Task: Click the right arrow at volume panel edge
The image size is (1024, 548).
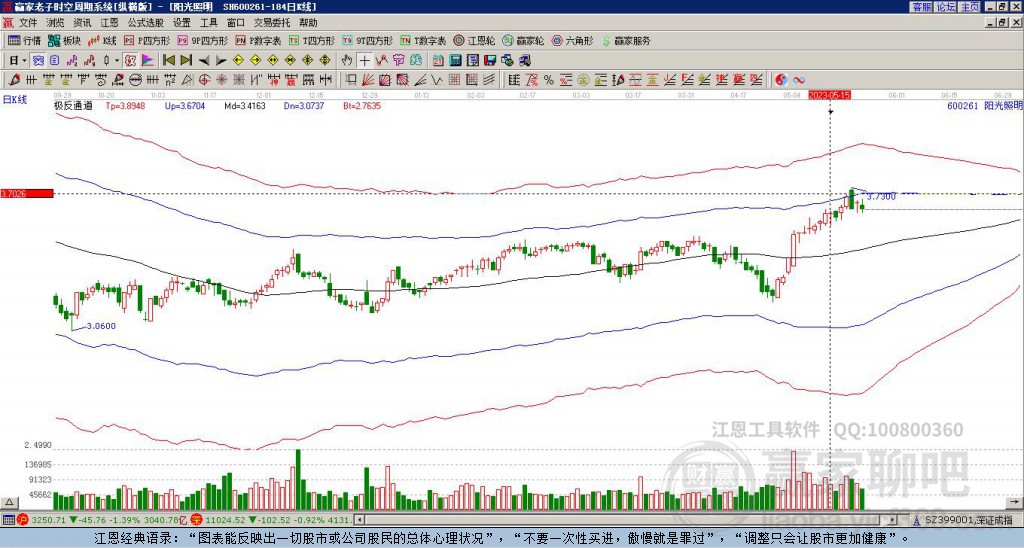Action: coord(1016,502)
